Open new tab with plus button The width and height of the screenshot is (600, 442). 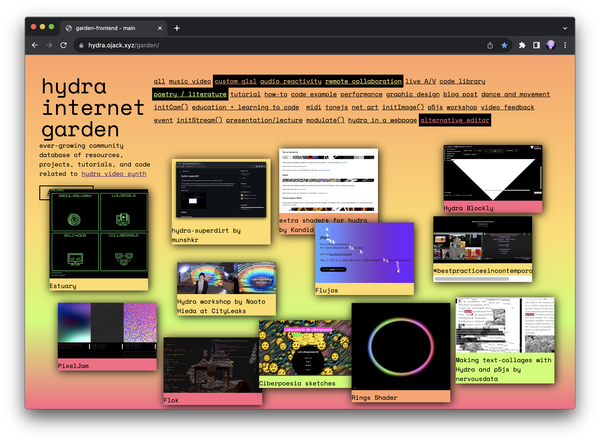coord(177,28)
